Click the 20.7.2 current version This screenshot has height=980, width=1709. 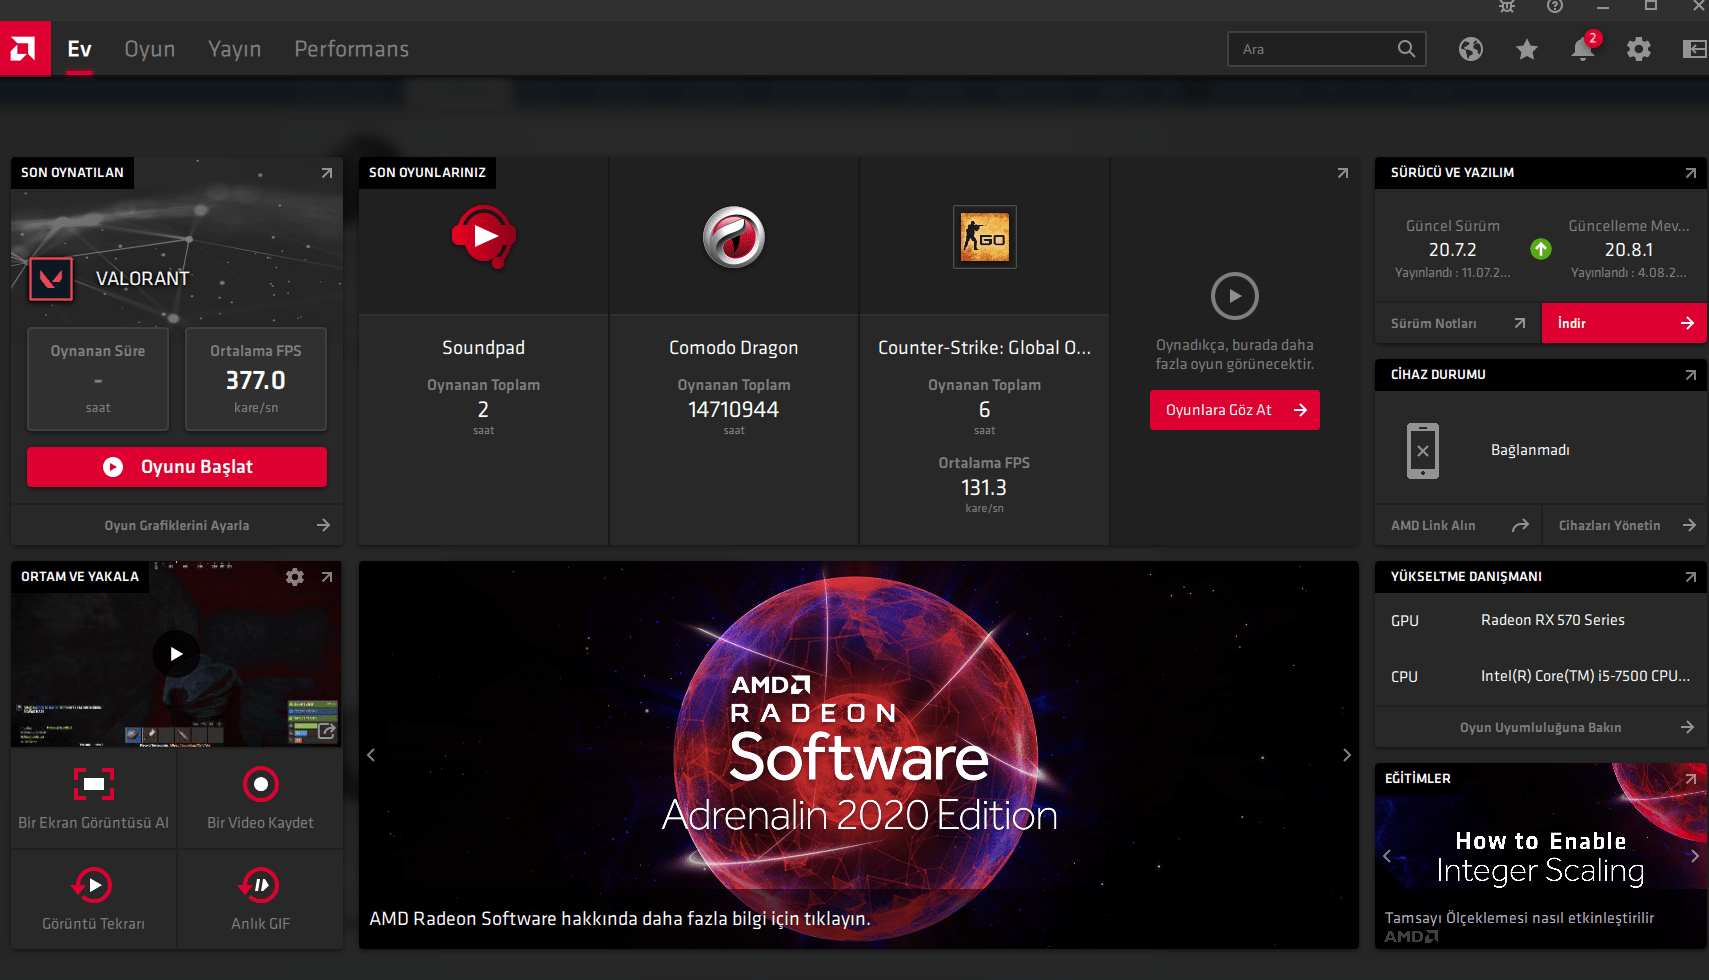point(1453,250)
